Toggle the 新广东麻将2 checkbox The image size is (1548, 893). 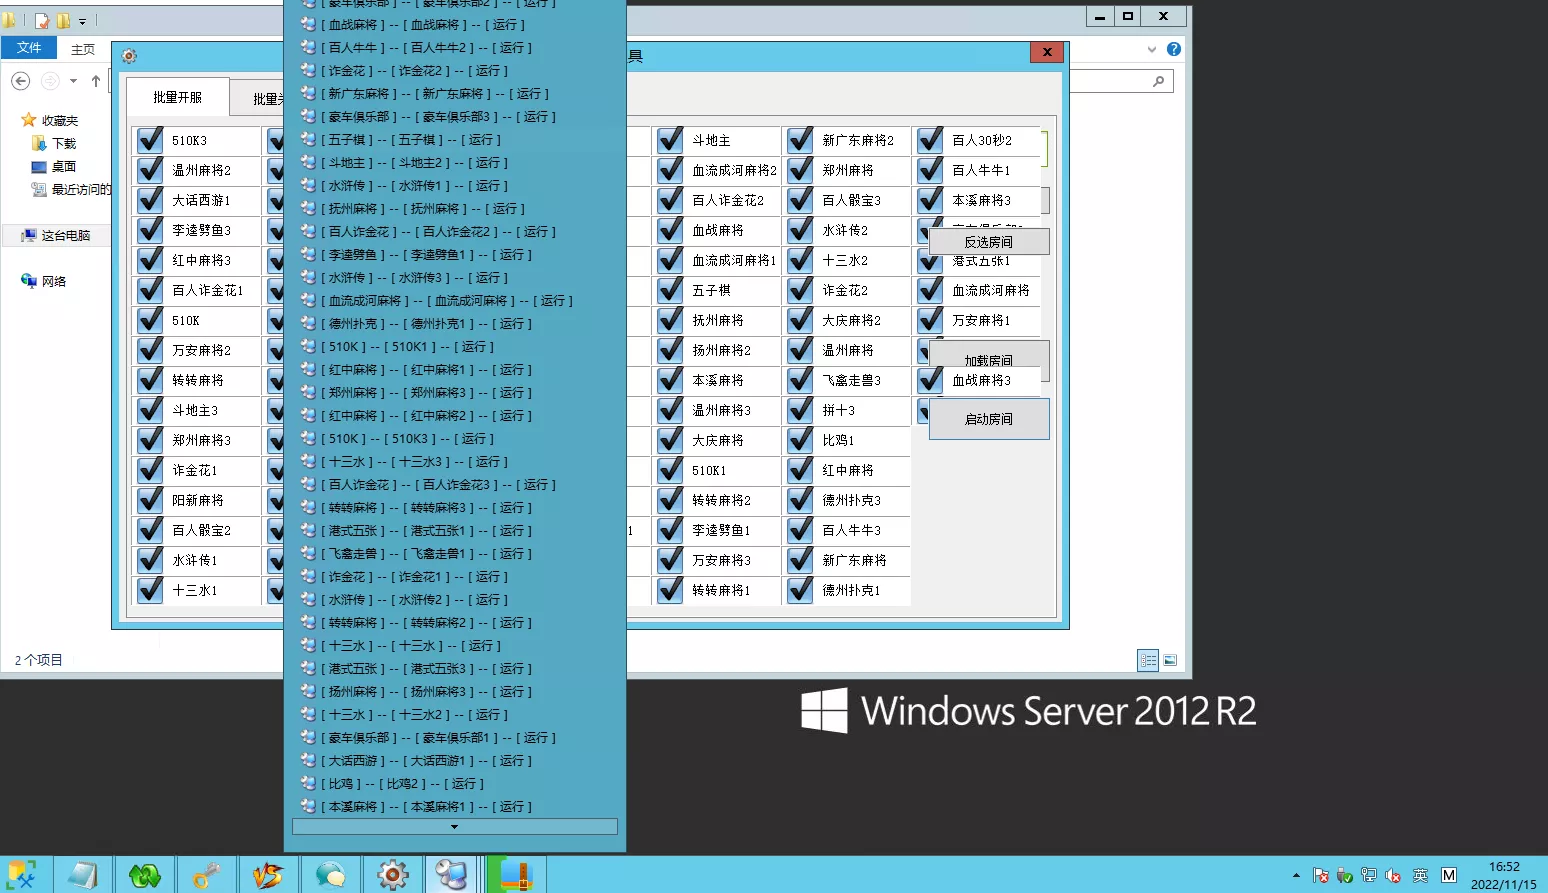pyautogui.click(x=800, y=141)
